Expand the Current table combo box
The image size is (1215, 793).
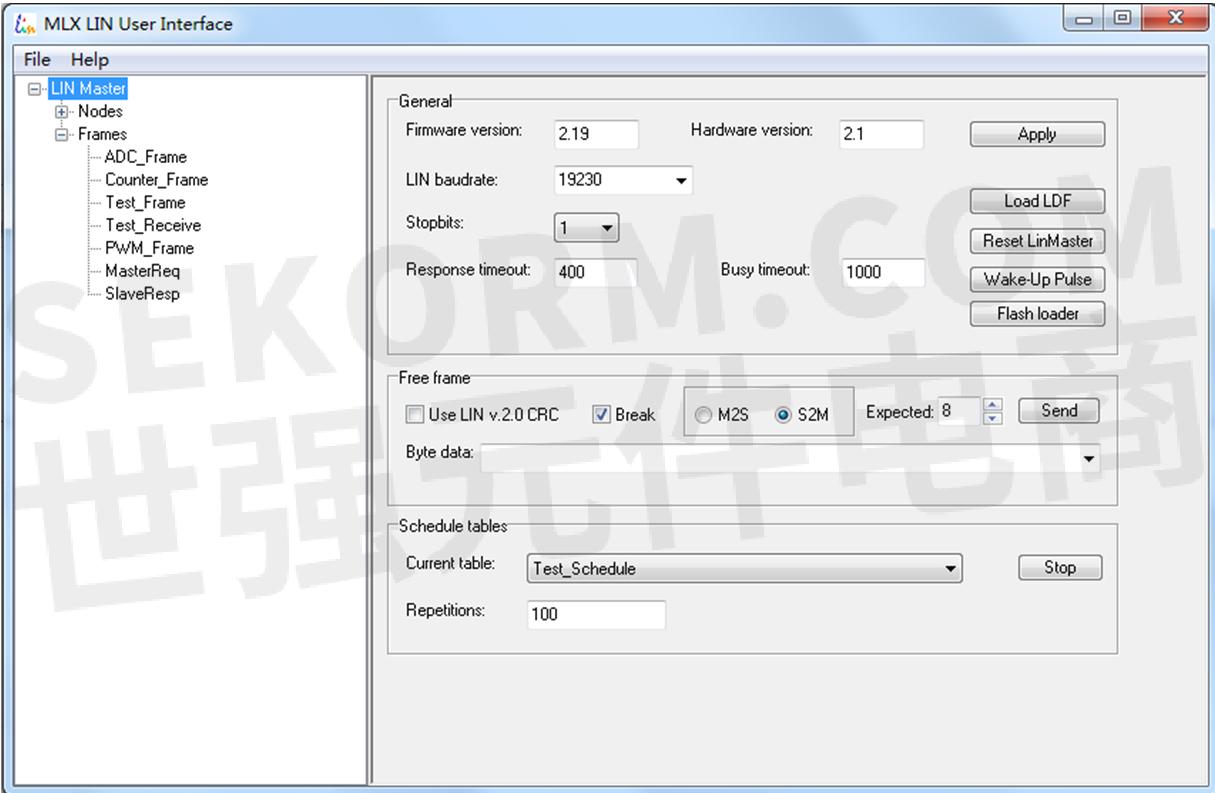[x=949, y=569]
